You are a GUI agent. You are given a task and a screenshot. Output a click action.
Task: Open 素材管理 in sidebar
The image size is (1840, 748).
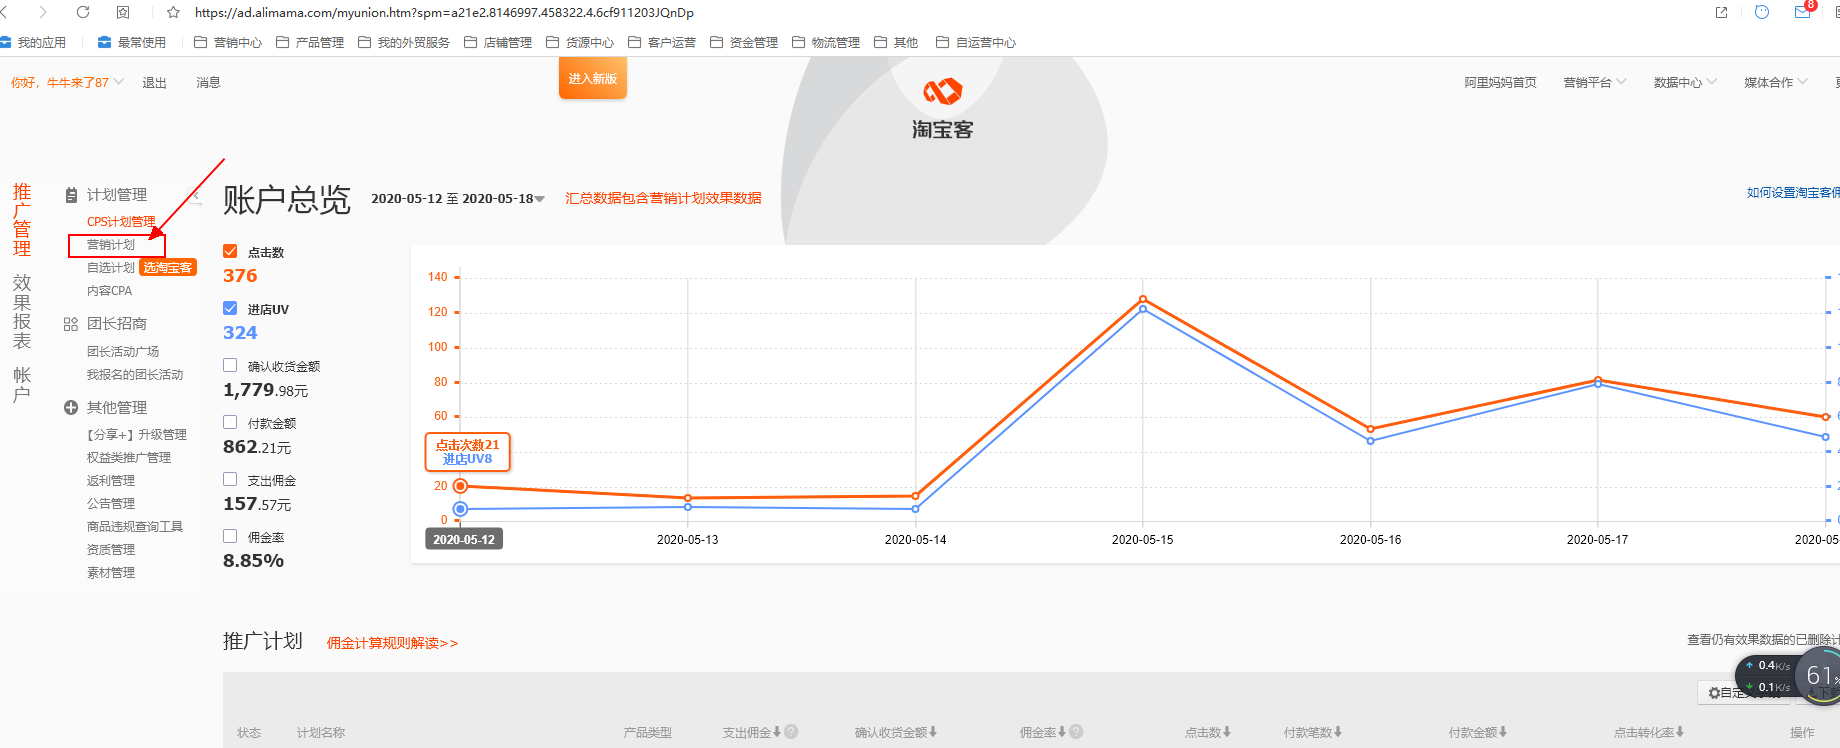111,573
